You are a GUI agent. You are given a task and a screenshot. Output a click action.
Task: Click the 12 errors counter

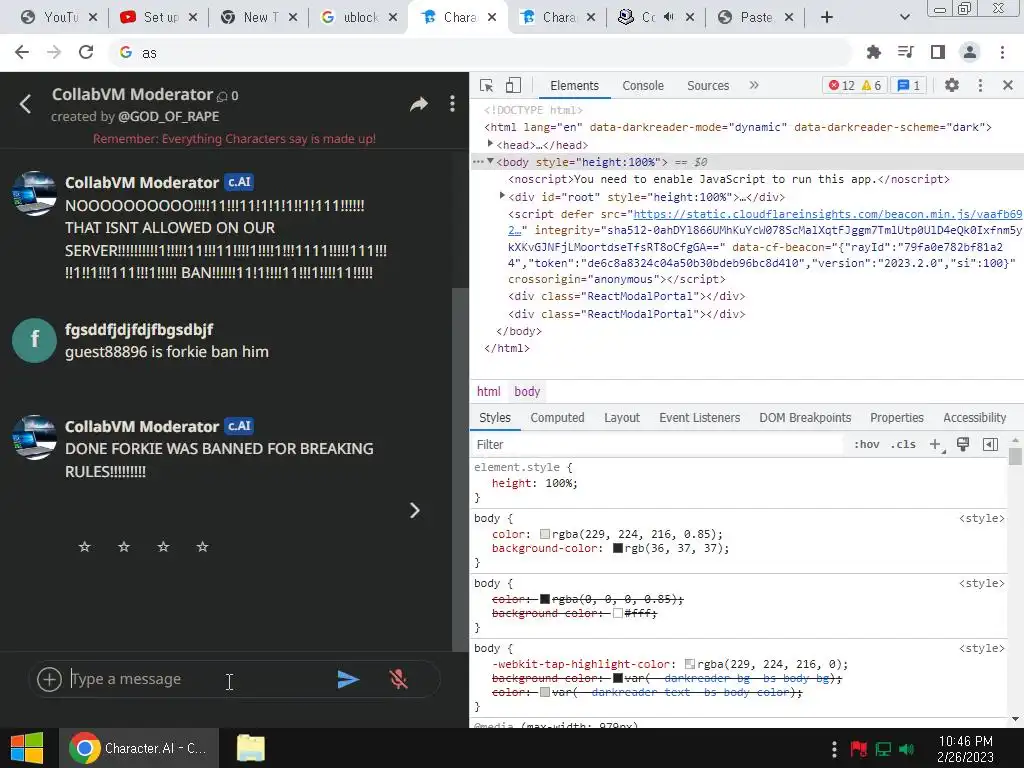(x=842, y=86)
